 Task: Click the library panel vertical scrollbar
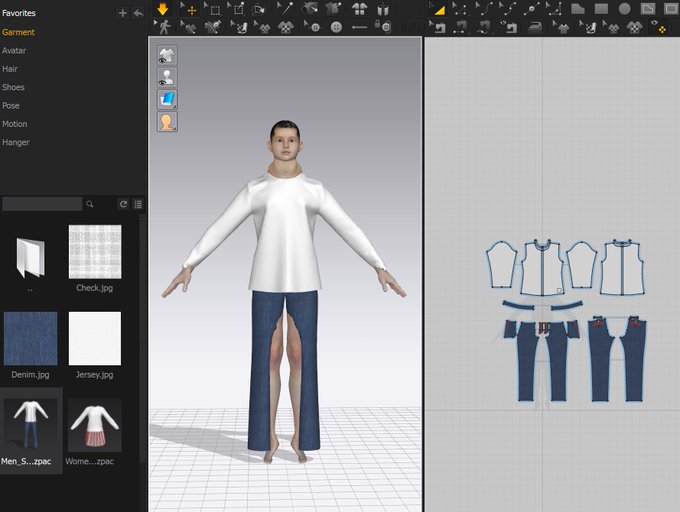pos(143,338)
